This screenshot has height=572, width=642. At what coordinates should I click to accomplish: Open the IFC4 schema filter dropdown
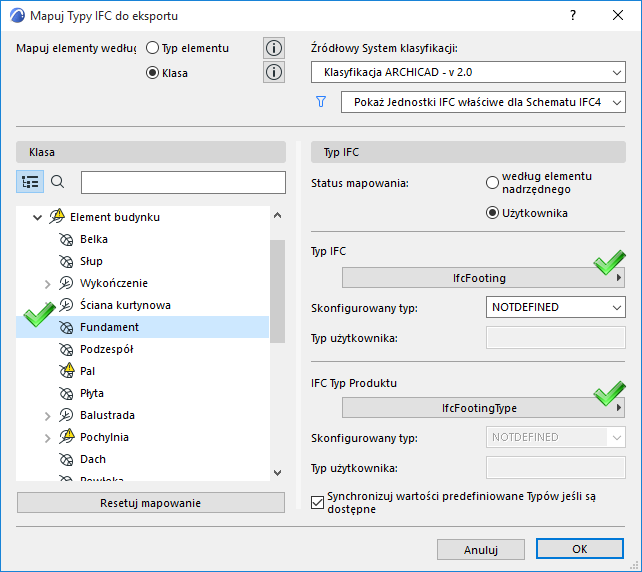pyautogui.click(x=483, y=102)
